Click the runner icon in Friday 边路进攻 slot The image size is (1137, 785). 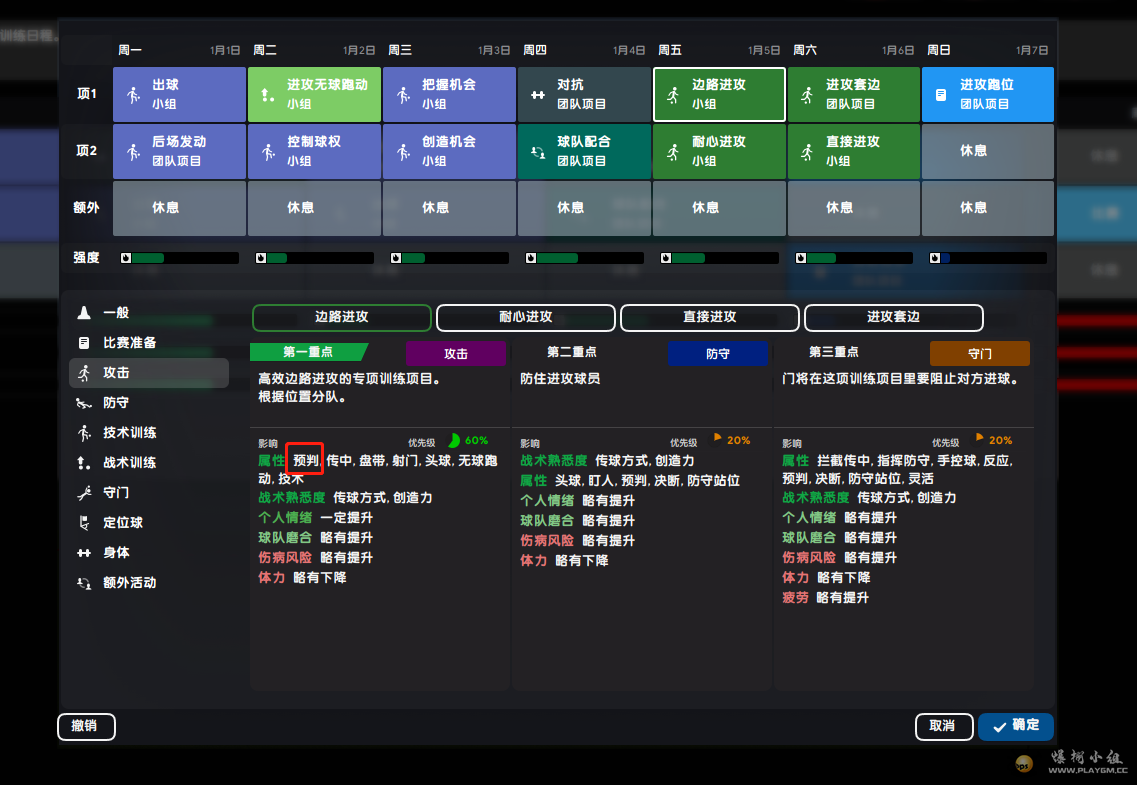pos(673,95)
